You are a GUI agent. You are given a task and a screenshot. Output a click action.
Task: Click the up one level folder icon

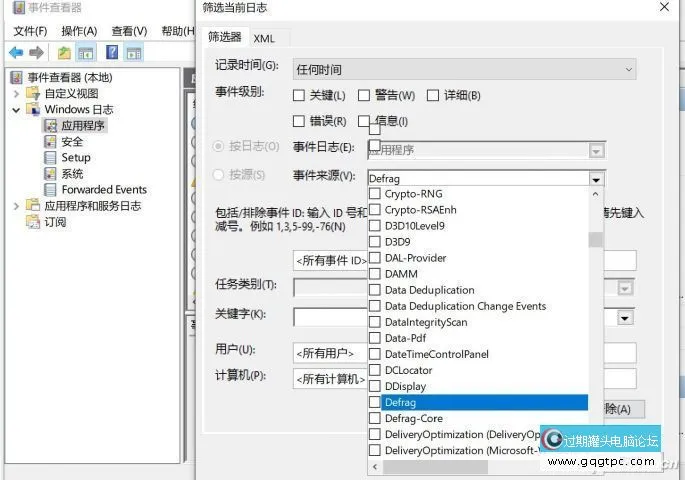point(64,52)
